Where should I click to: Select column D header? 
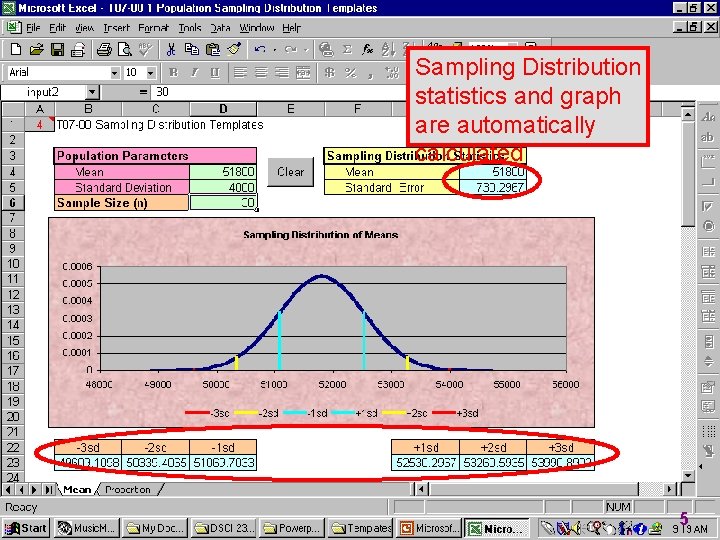223,109
